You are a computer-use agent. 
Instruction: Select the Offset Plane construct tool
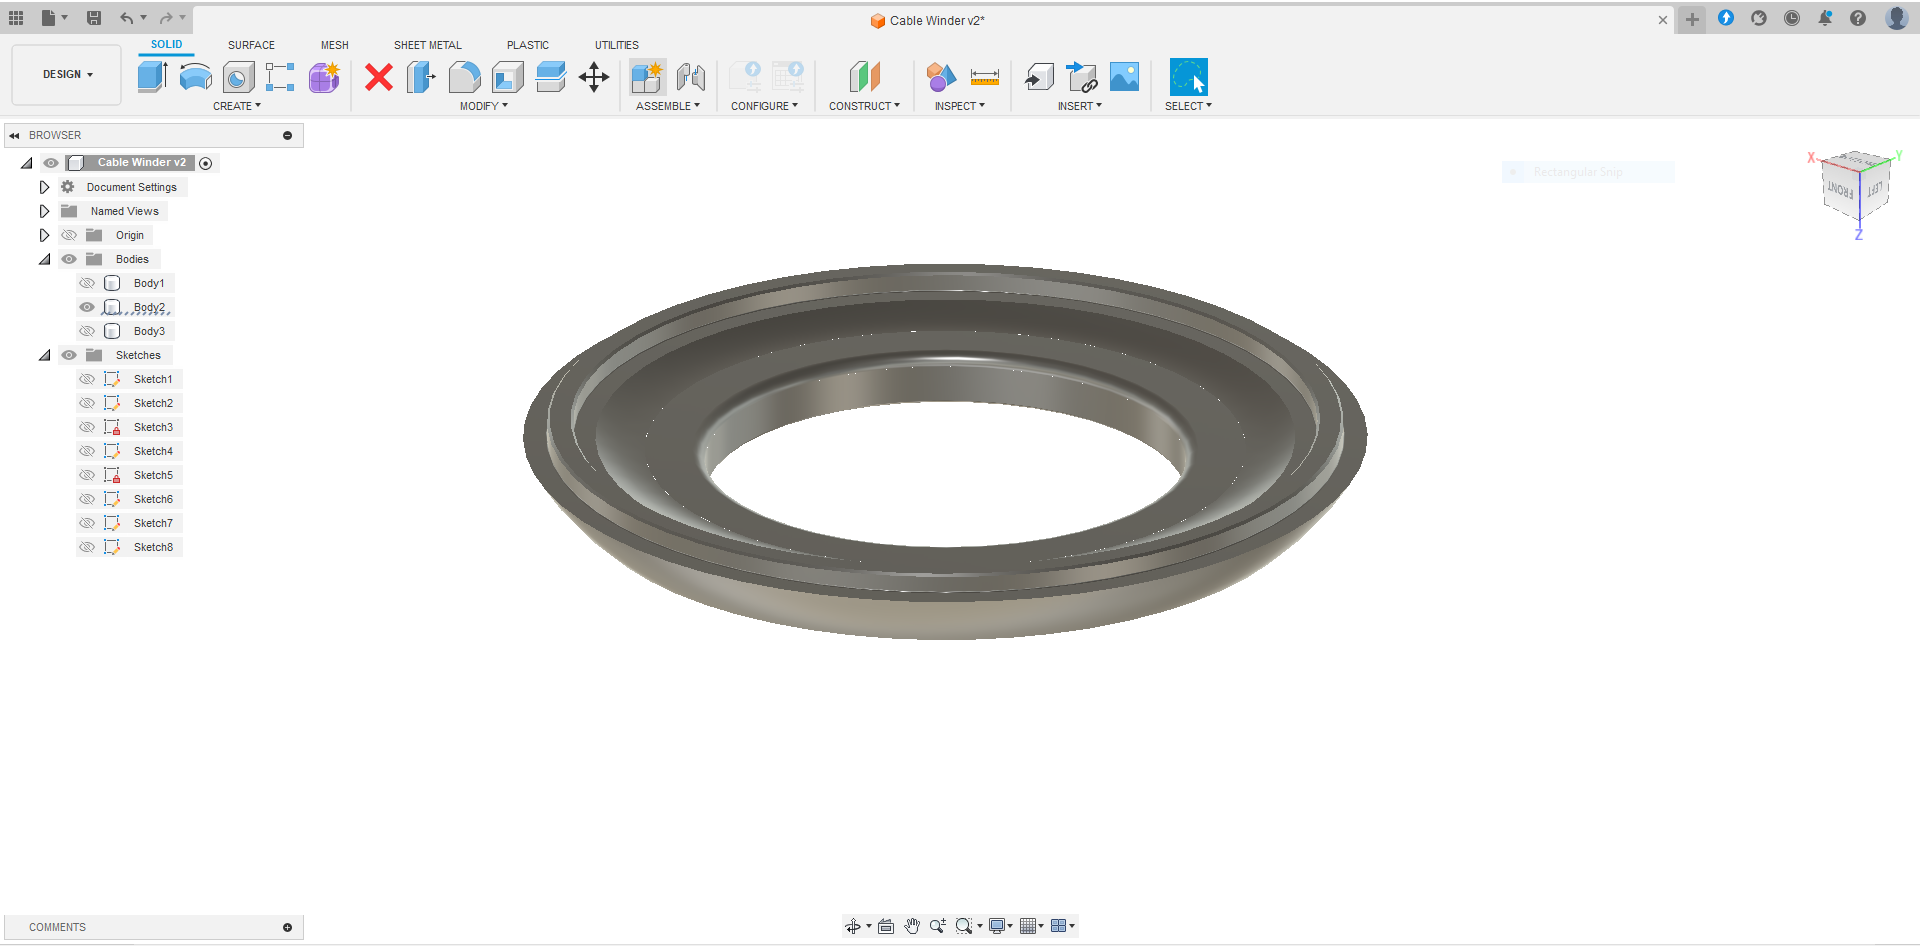(865, 77)
